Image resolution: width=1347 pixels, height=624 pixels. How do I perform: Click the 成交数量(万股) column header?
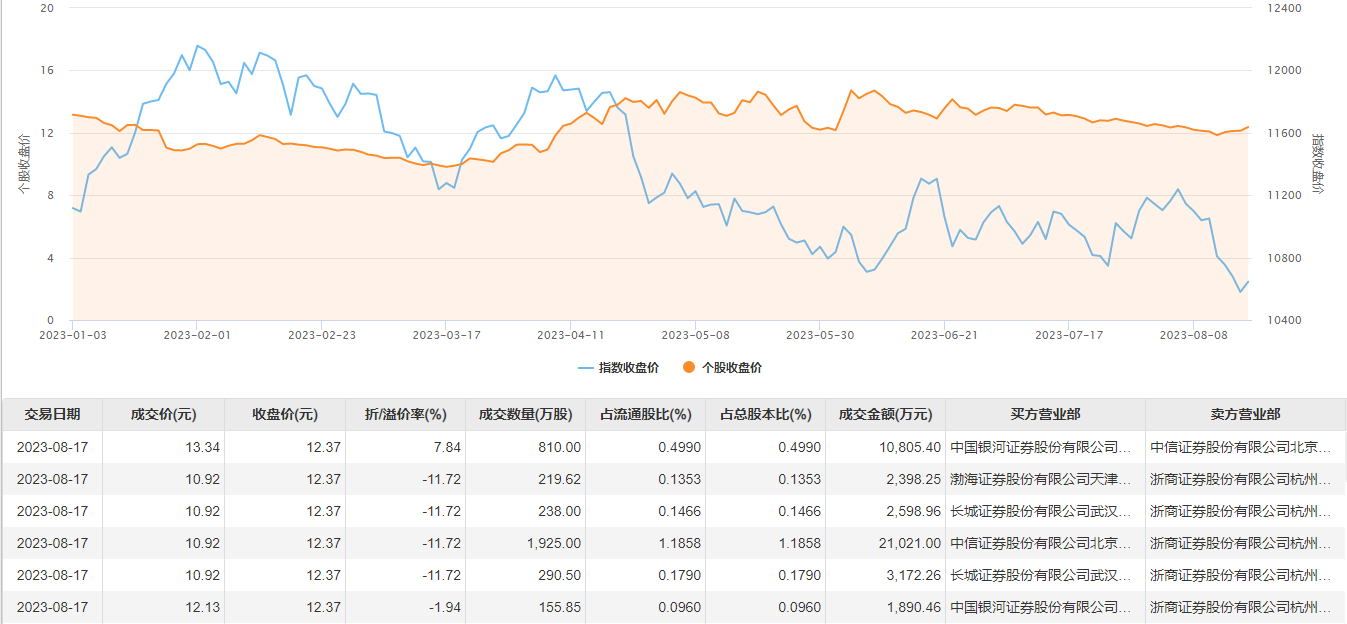tap(525, 415)
